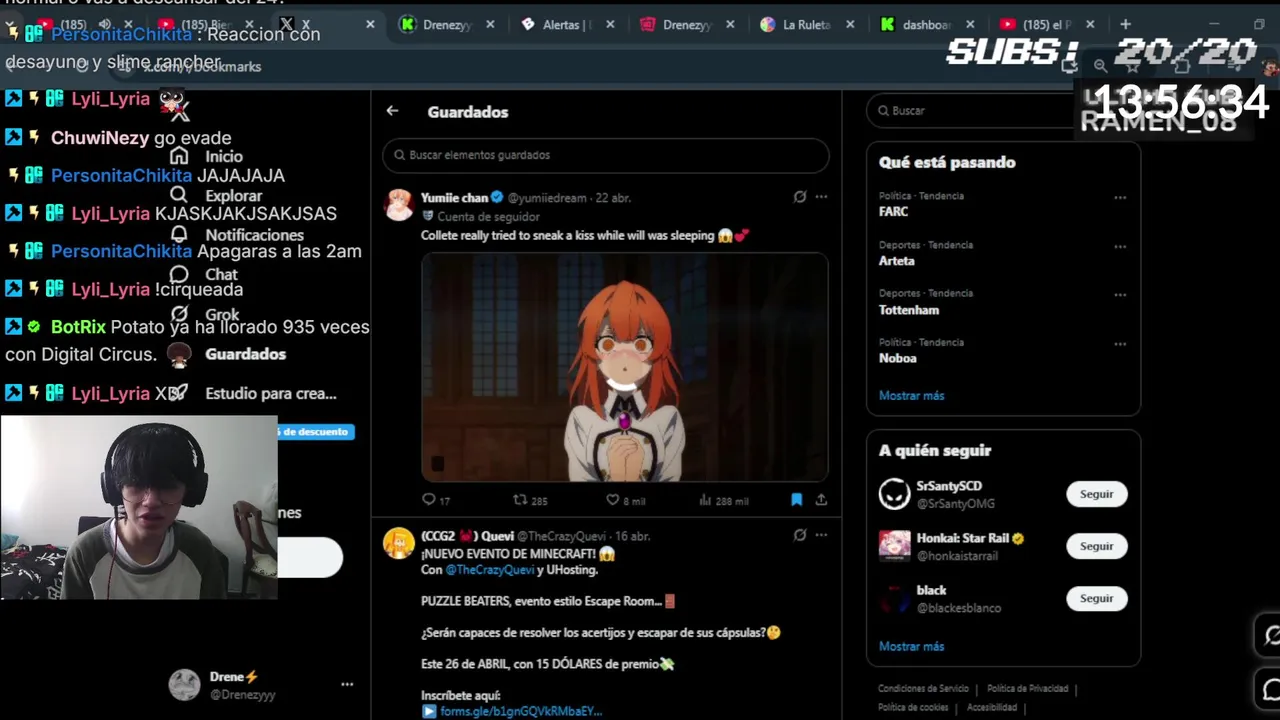Open the @yumiiedream handle
1280x720 pixels.
(547, 198)
